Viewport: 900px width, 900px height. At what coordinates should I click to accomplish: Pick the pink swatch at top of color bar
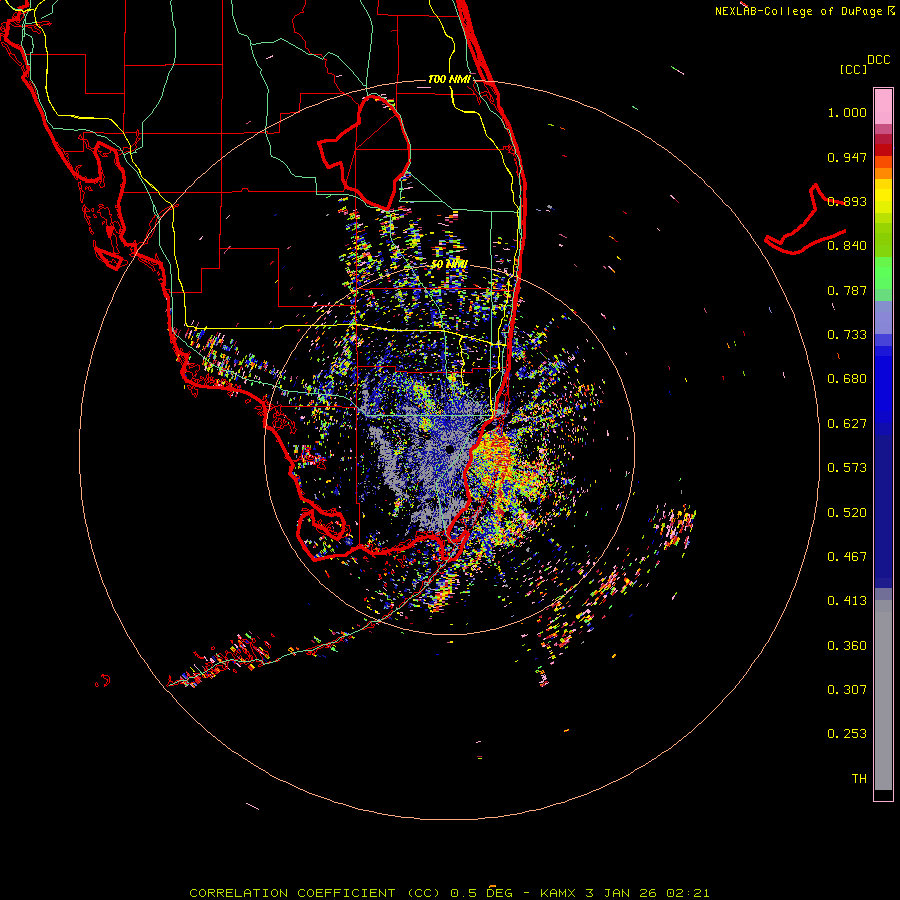coord(883,107)
